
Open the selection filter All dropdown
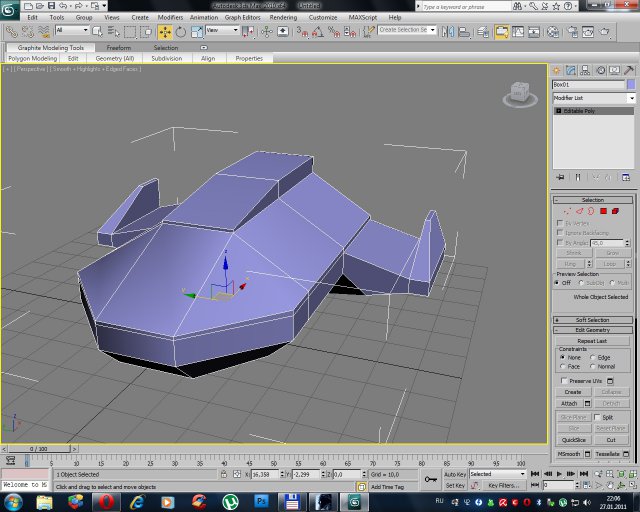[x=71, y=31]
